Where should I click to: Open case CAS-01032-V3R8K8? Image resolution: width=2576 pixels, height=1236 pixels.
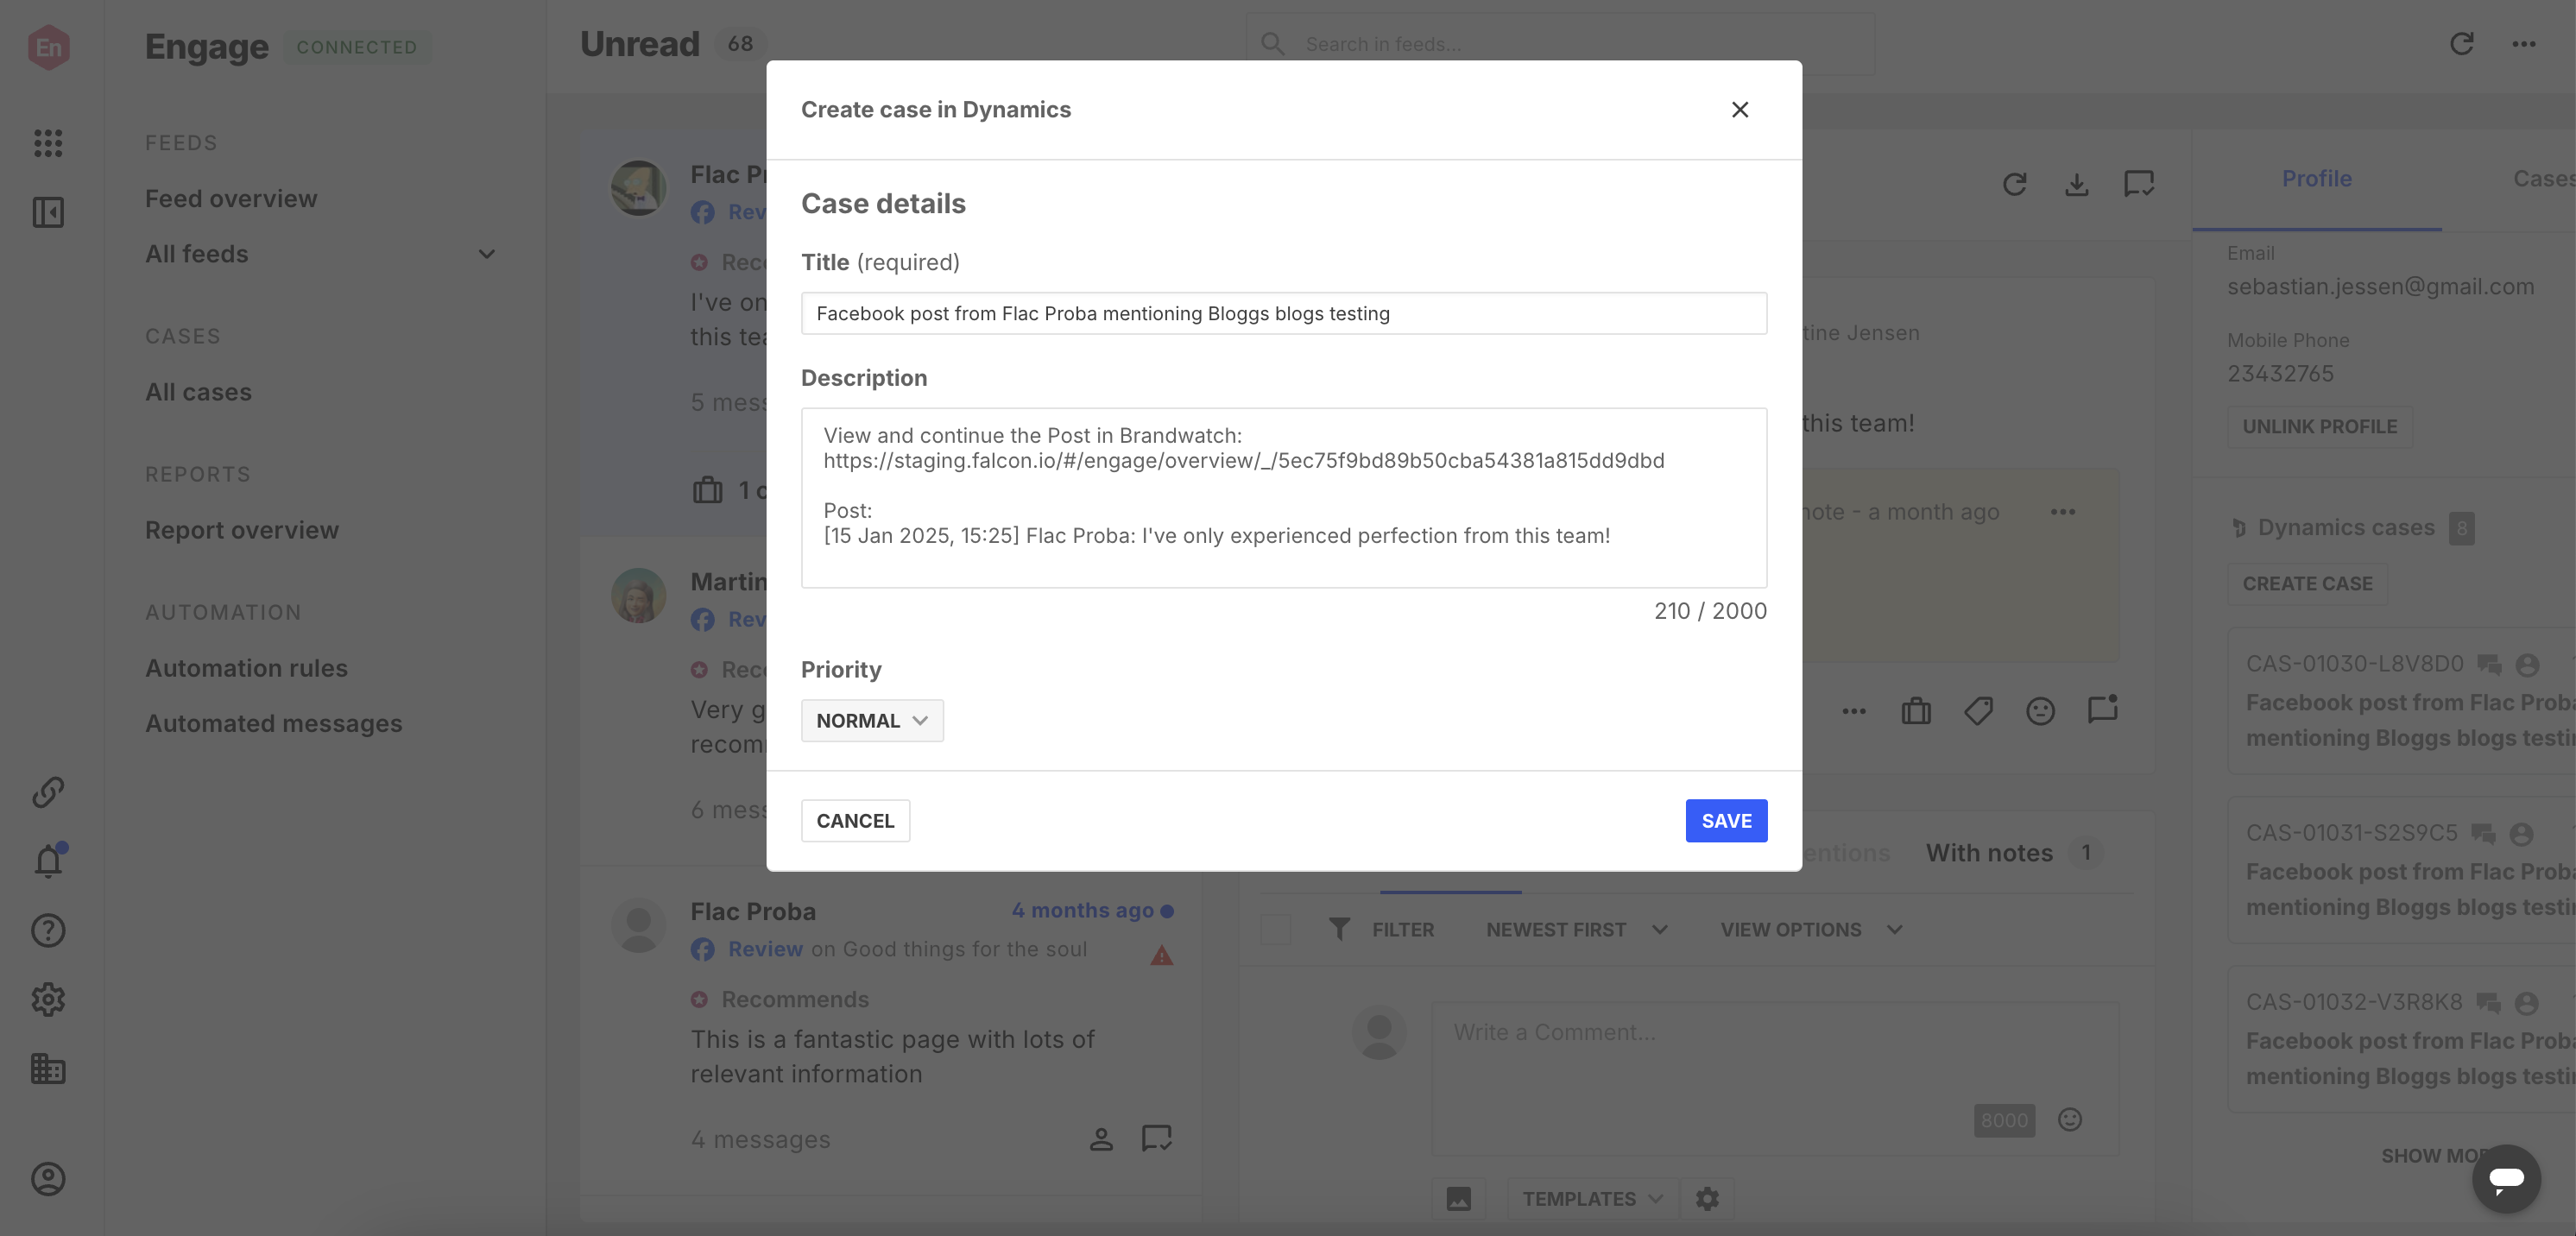click(2401, 1038)
